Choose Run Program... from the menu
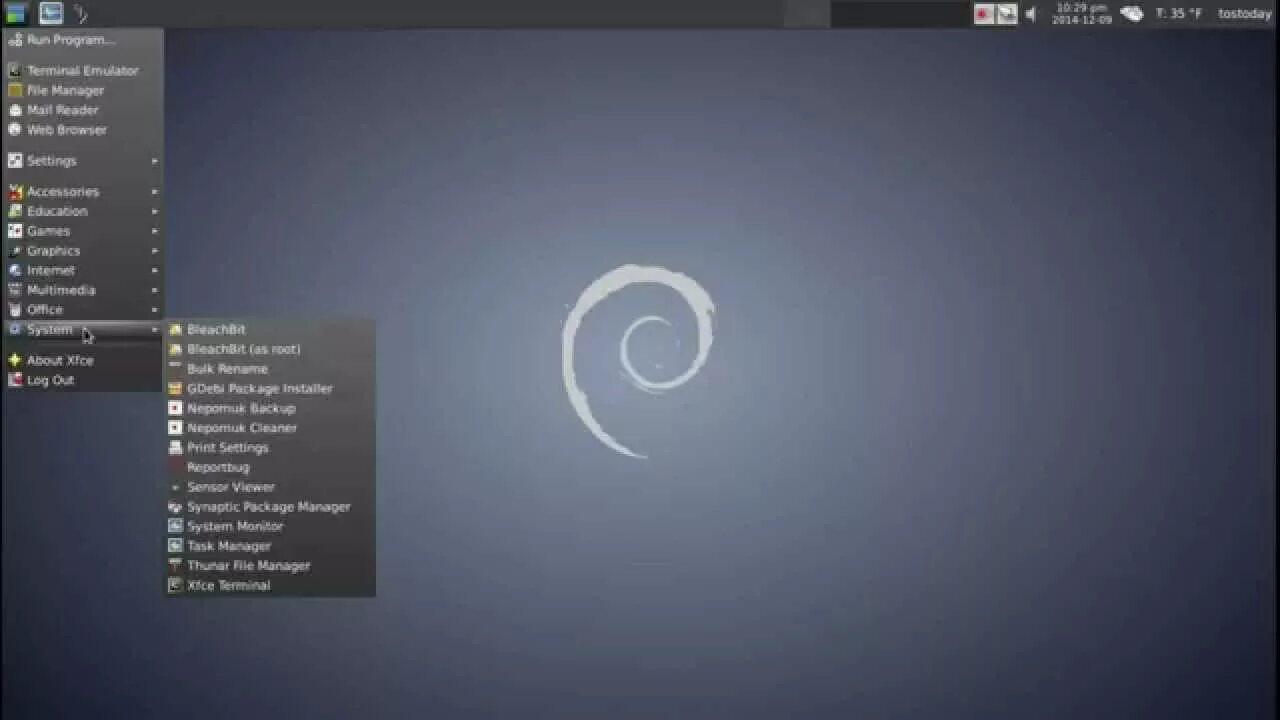This screenshot has width=1280, height=720. pos(83,40)
